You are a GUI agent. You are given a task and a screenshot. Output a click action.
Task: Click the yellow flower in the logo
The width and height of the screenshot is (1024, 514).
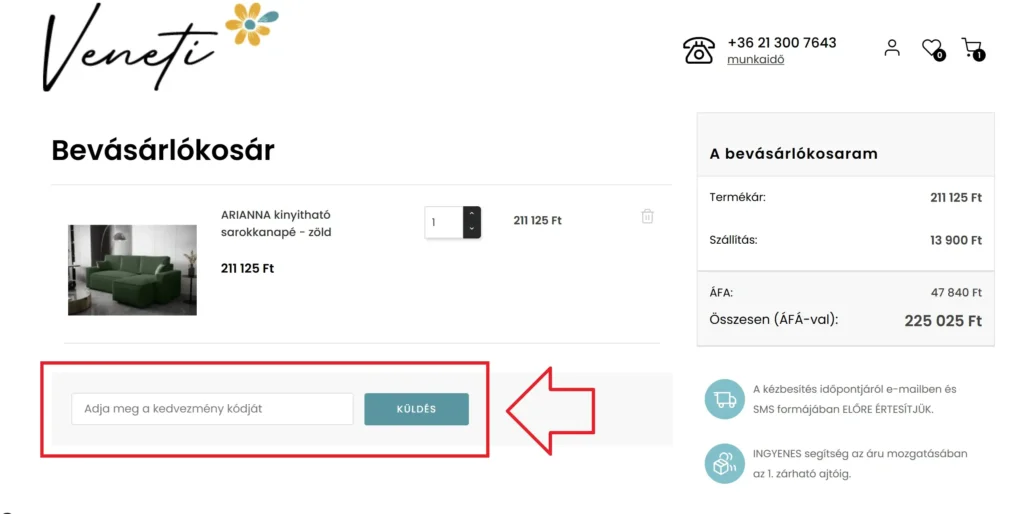click(x=248, y=23)
